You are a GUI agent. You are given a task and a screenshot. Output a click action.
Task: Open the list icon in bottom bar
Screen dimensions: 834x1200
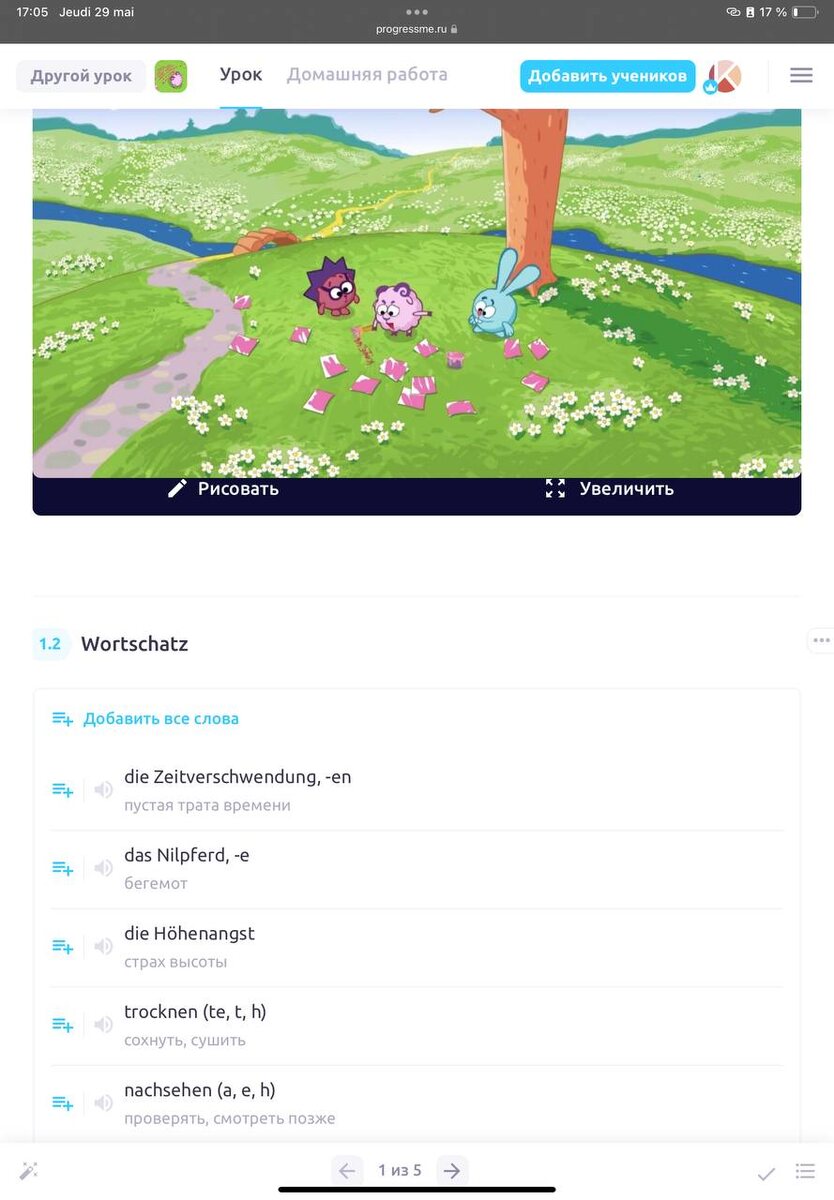pos(805,1171)
